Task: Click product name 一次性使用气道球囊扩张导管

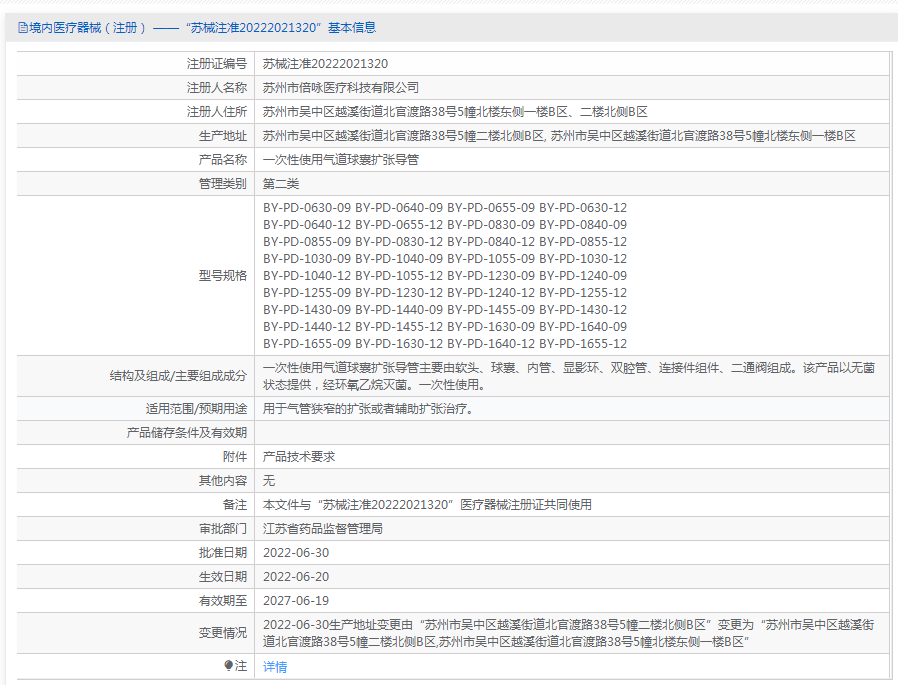Action: [x=341, y=160]
